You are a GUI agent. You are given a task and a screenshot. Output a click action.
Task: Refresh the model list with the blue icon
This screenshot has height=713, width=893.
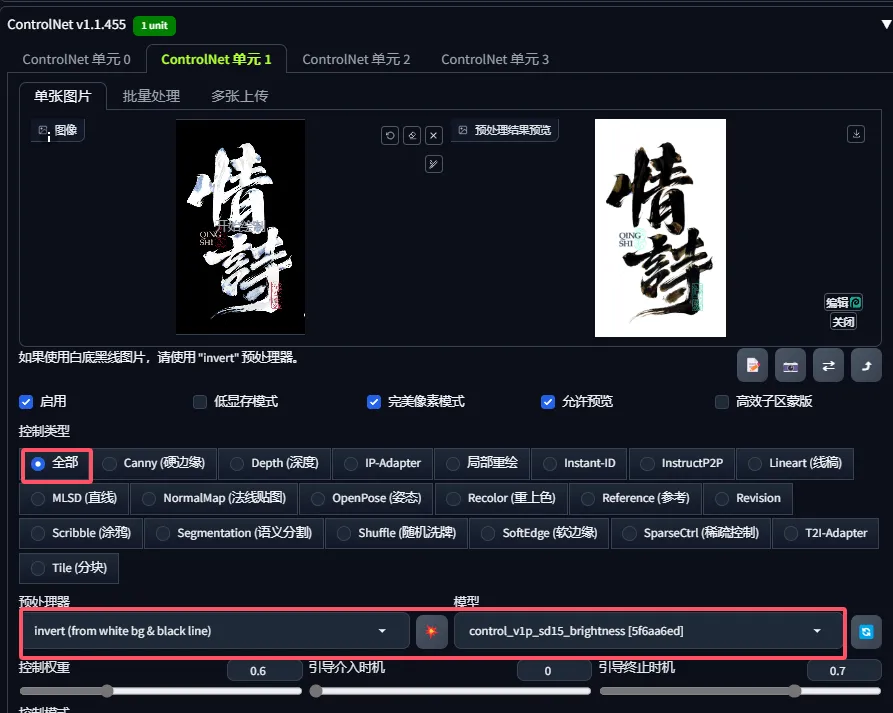[x=866, y=631]
